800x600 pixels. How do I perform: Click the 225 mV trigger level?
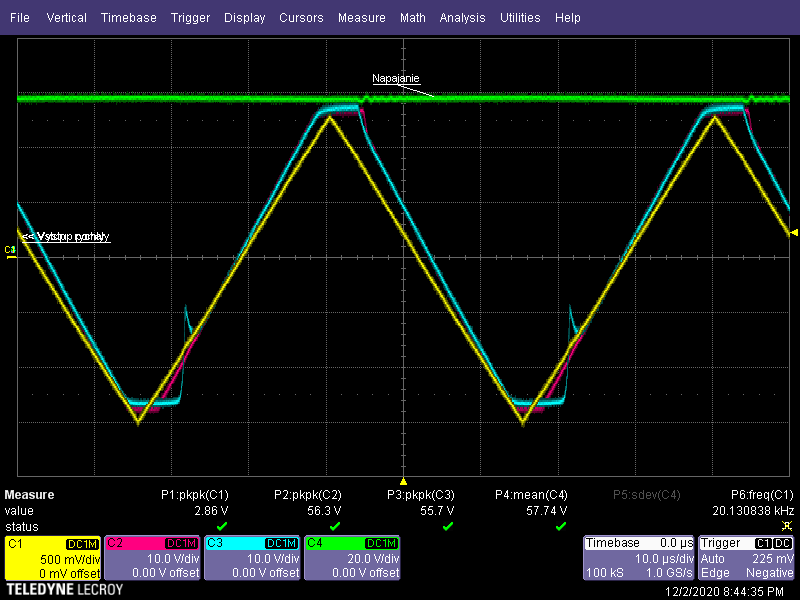pos(772,559)
